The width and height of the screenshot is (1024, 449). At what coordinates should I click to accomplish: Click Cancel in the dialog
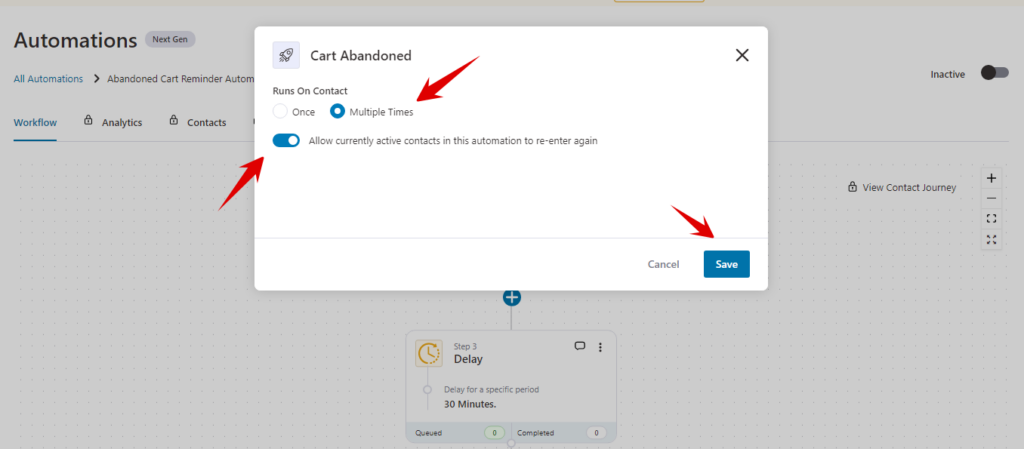pyautogui.click(x=664, y=264)
